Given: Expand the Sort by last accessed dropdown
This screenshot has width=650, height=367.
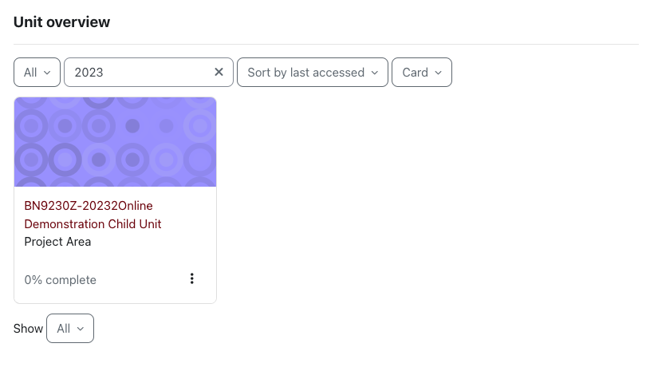Looking at the screenshot, I should (x=313, y=72).
